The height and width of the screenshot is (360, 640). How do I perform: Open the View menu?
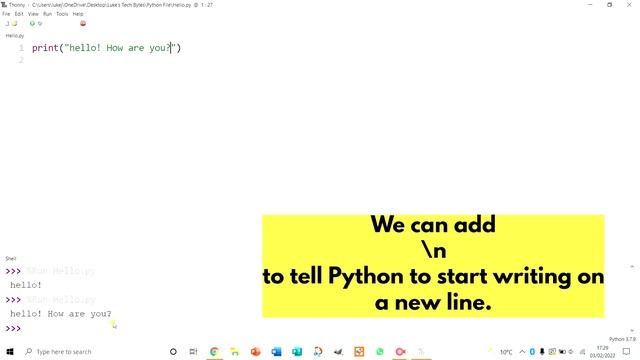(x=33, y=14)
